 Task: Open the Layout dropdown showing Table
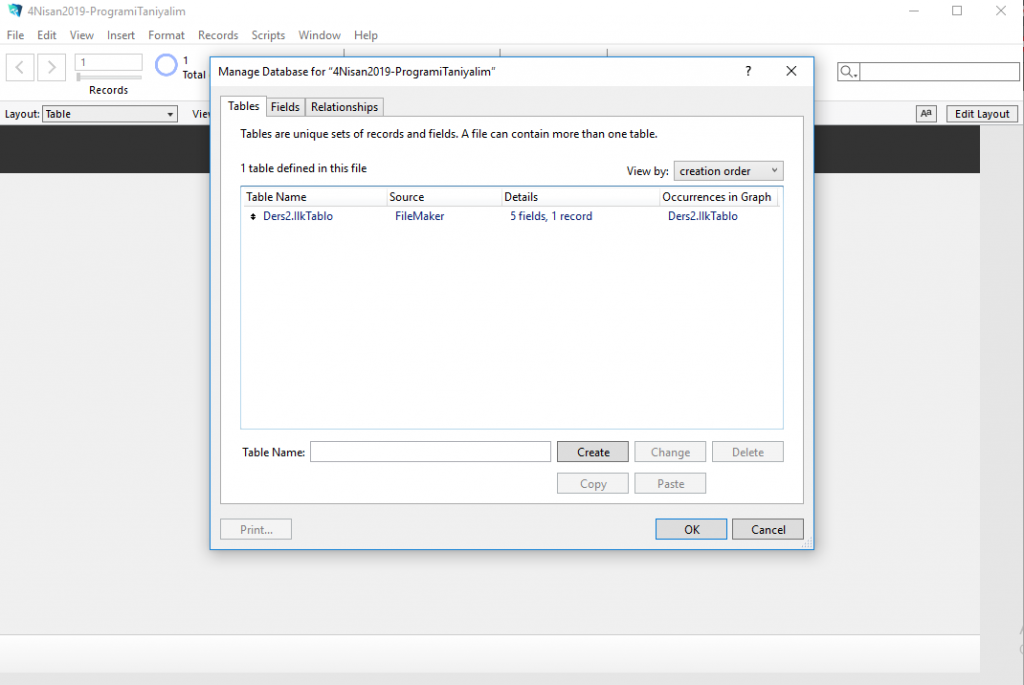(110, 114)
